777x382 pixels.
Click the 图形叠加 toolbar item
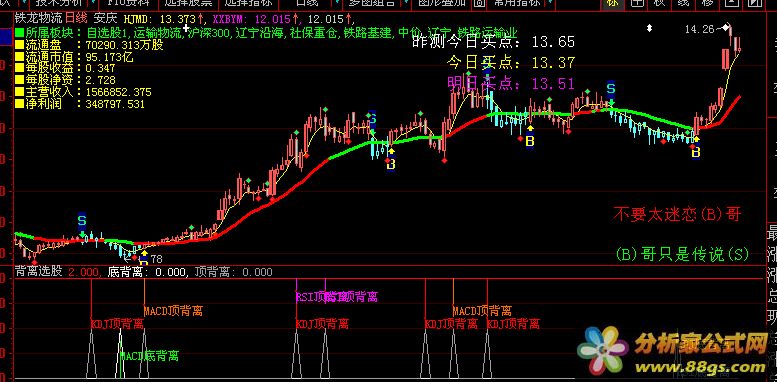pos(442,2)
